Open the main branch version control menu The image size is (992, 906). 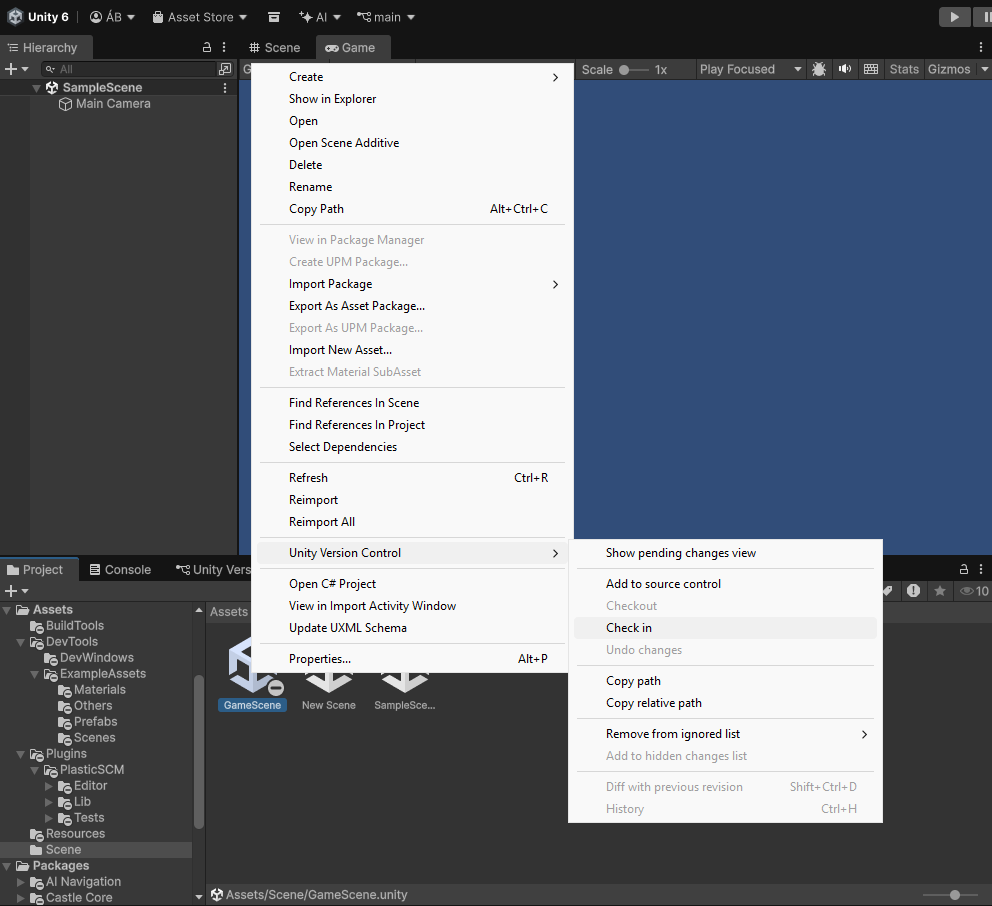pos(386,16)
